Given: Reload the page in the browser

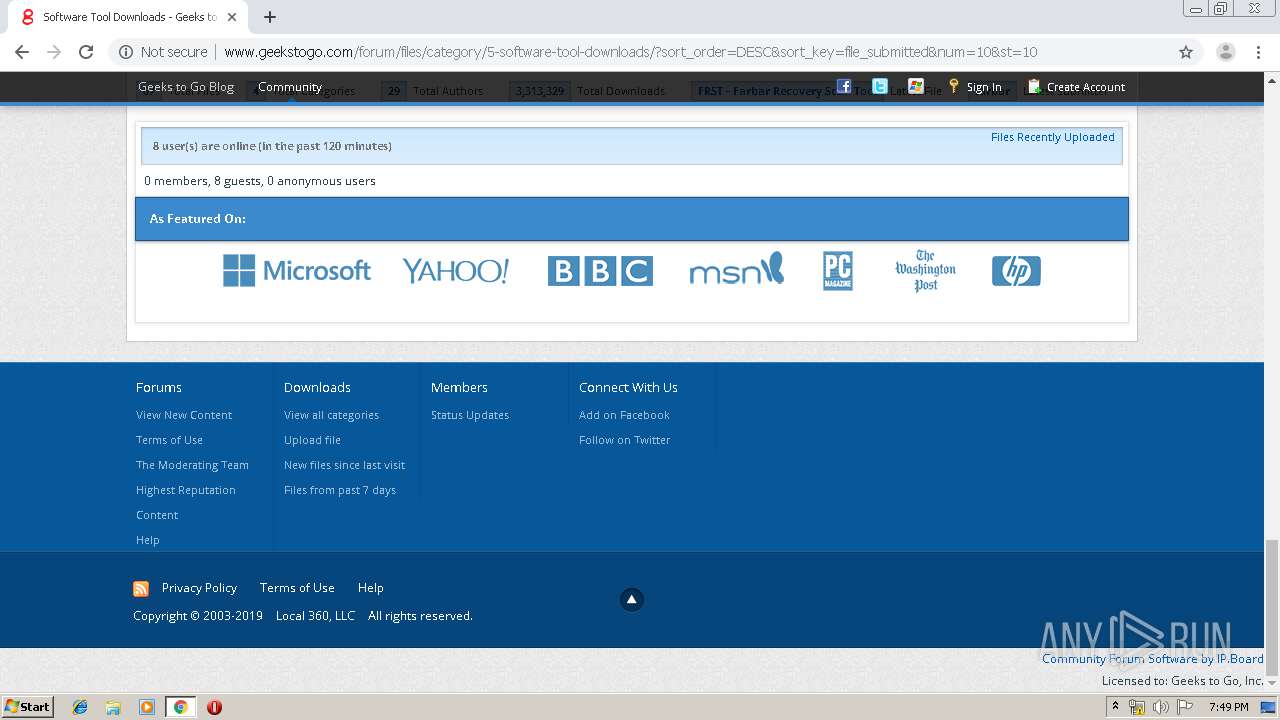Looking at the screenshot, I should click(86, 52).
